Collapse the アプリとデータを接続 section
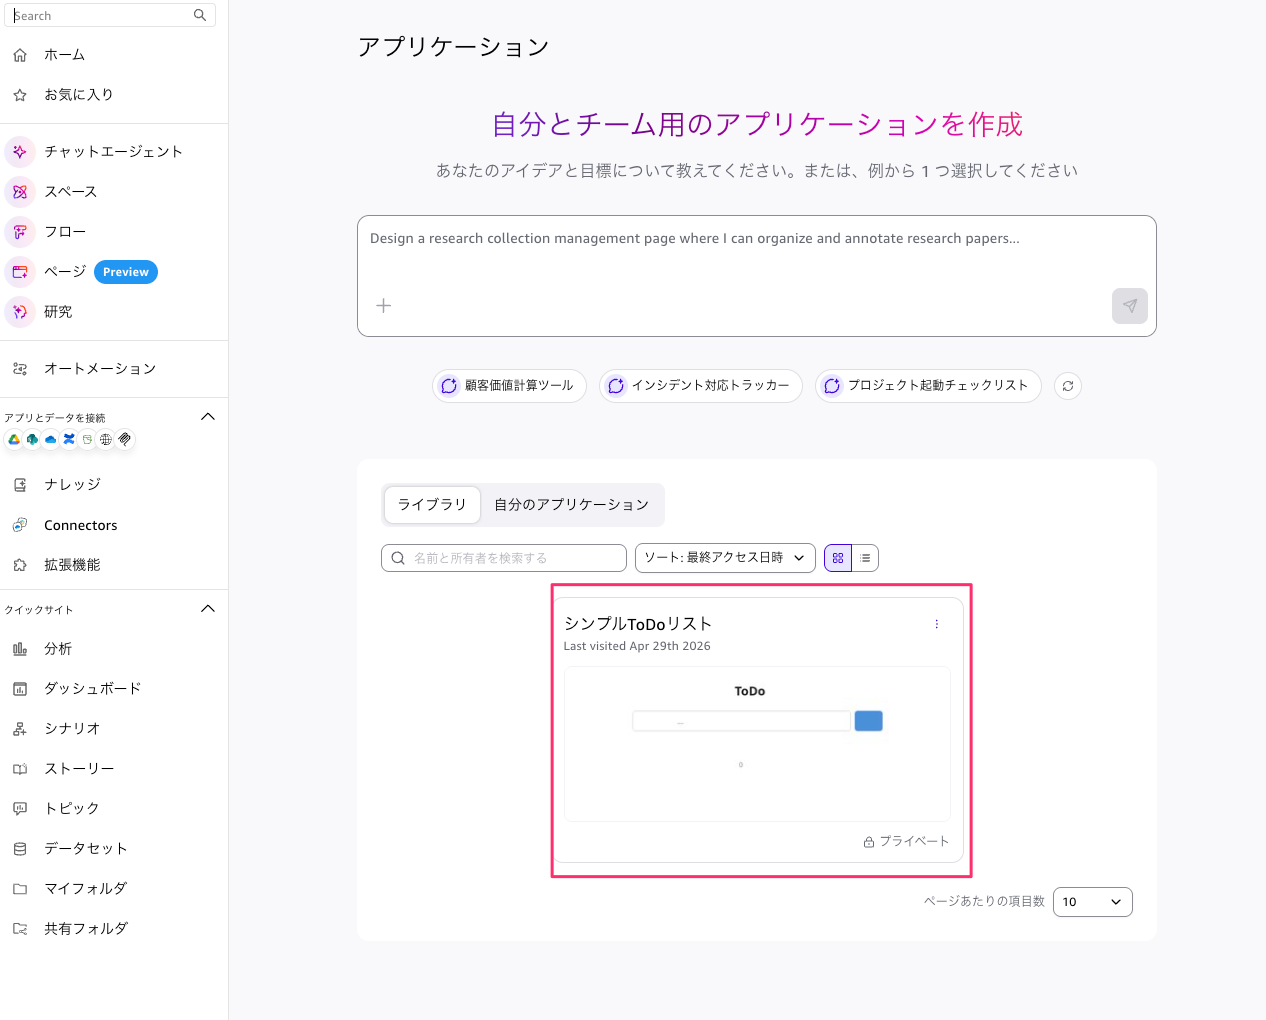Image resolution: width=1266 pixels, height=1020 pixels. click(208, 417)
